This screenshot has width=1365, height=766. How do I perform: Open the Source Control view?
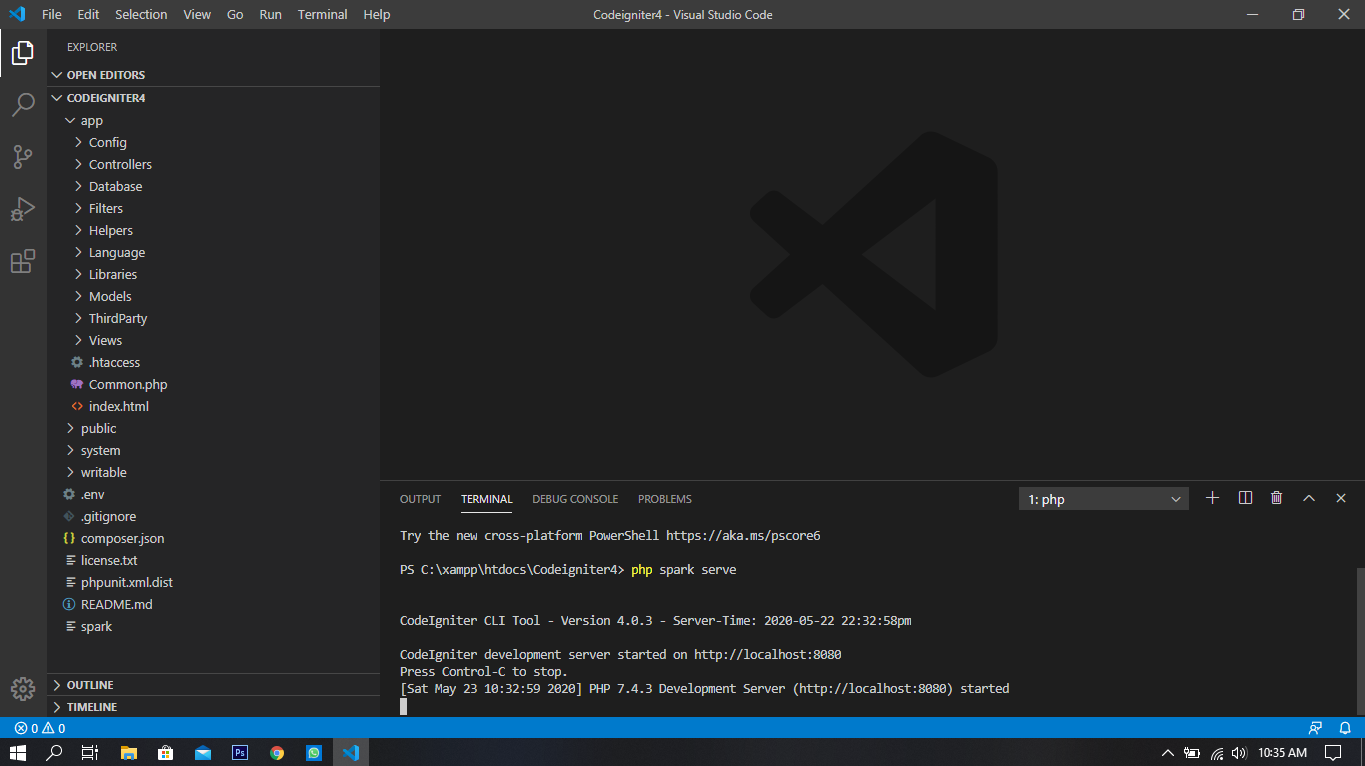pos(23,157)
